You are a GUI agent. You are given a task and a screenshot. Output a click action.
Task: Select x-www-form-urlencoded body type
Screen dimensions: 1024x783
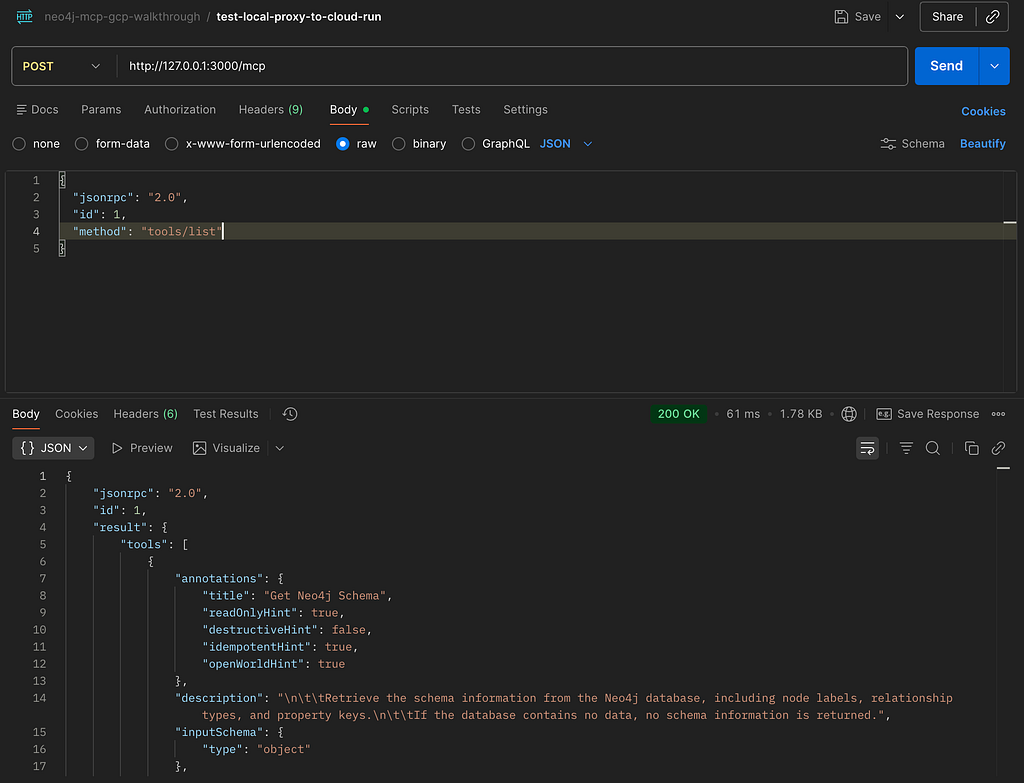point(172,144)
